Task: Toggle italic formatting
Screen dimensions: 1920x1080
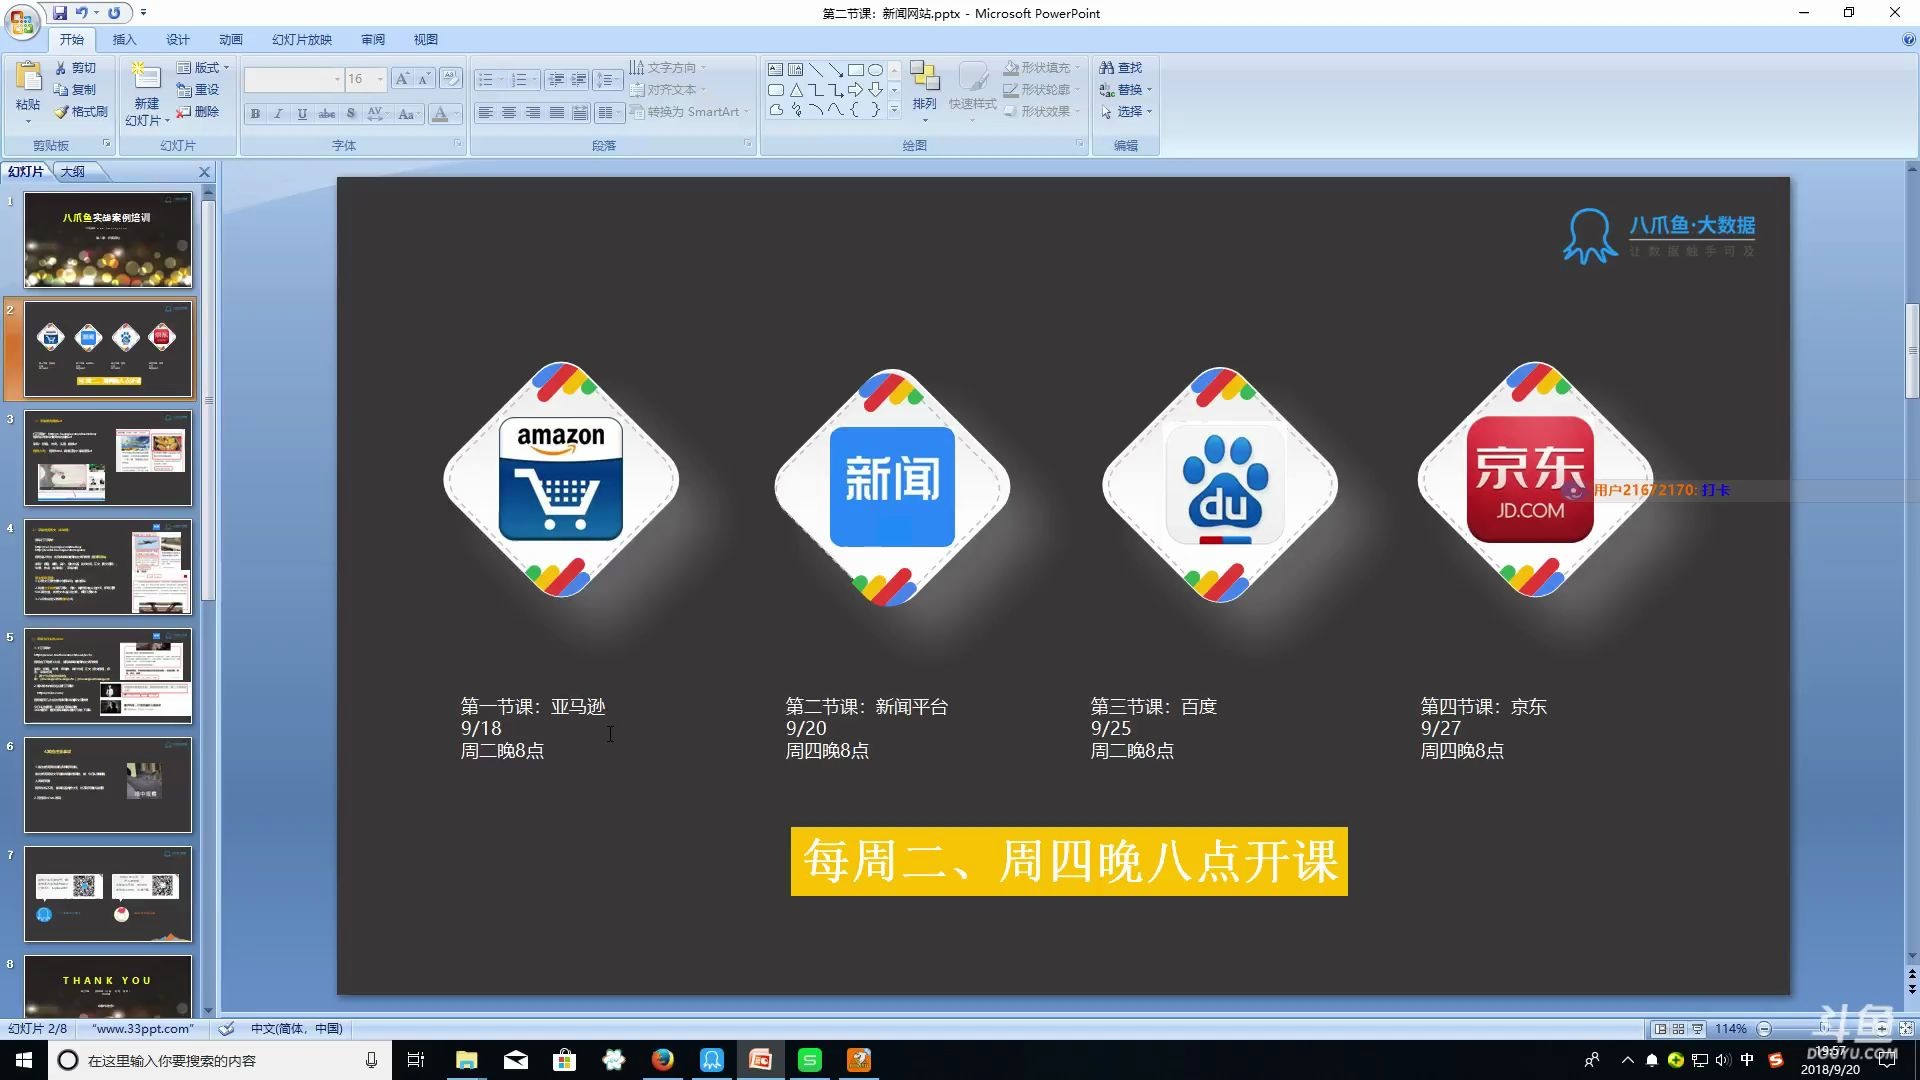Action: click(x=279, y=114)
